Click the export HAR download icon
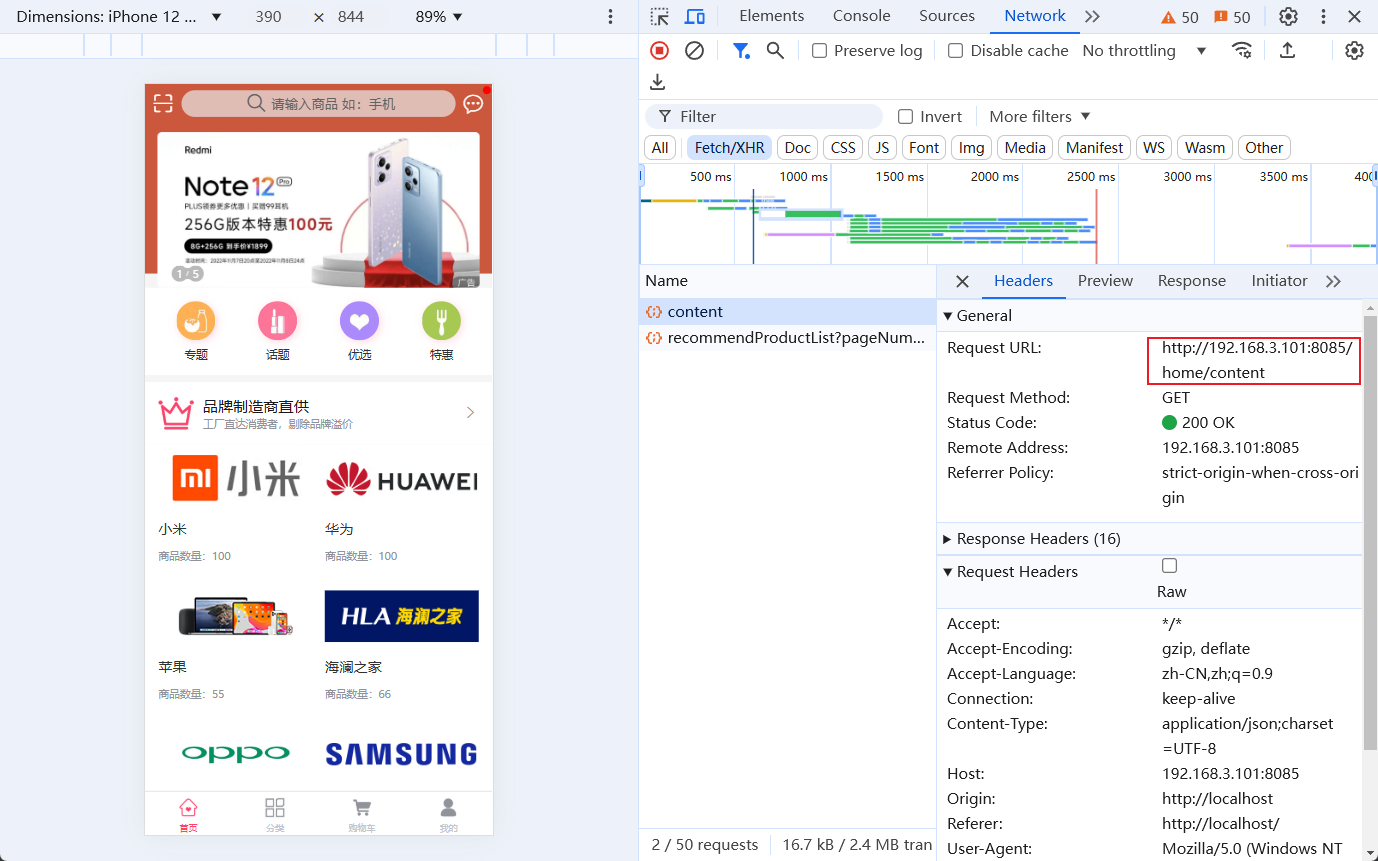Viewport: 1378px width, 861px height. 657,82
